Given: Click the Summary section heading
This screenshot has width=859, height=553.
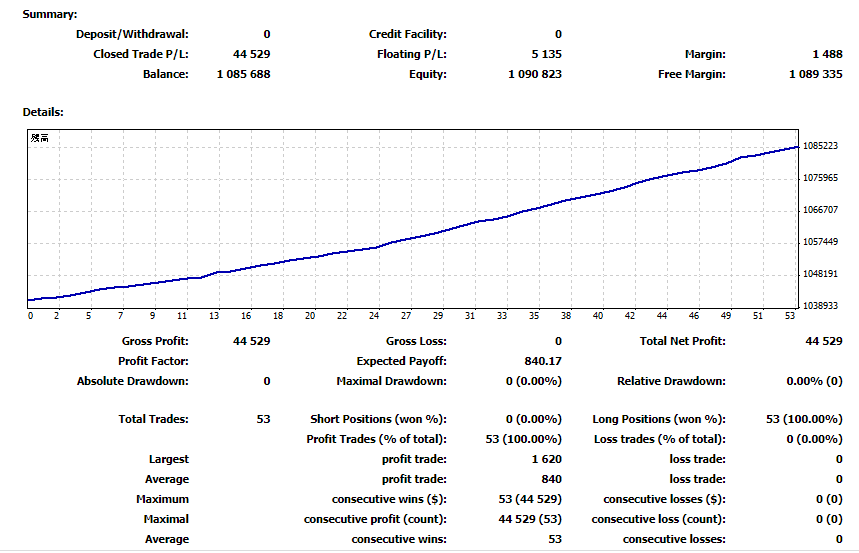Looking at the screenshot, I should [50, 14].
